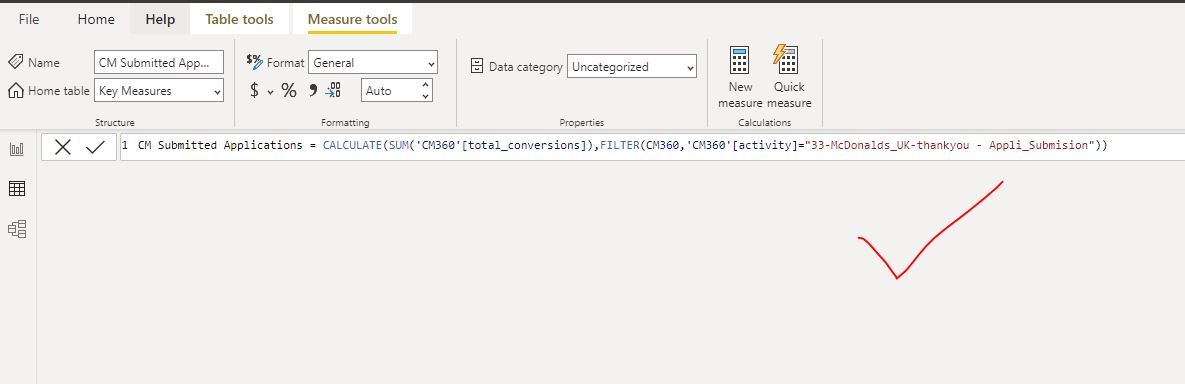Viewport: 1185px width, 384px height.
Task: Click the Data category icon
Action: (x=477, y=67)
